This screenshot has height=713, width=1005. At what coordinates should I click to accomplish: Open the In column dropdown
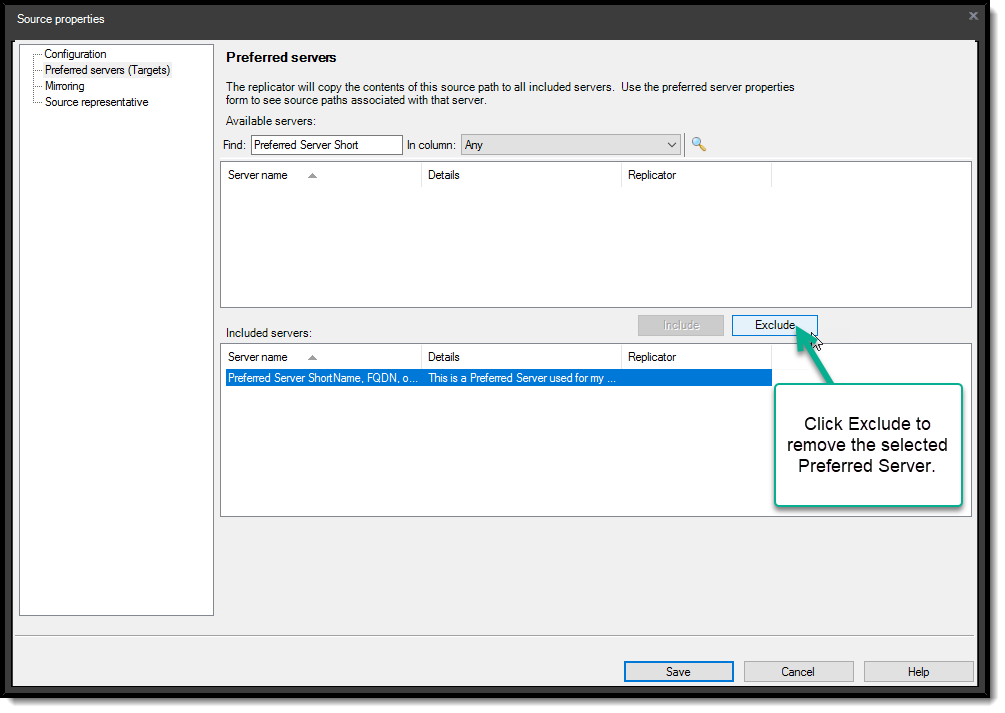(570, 144)
